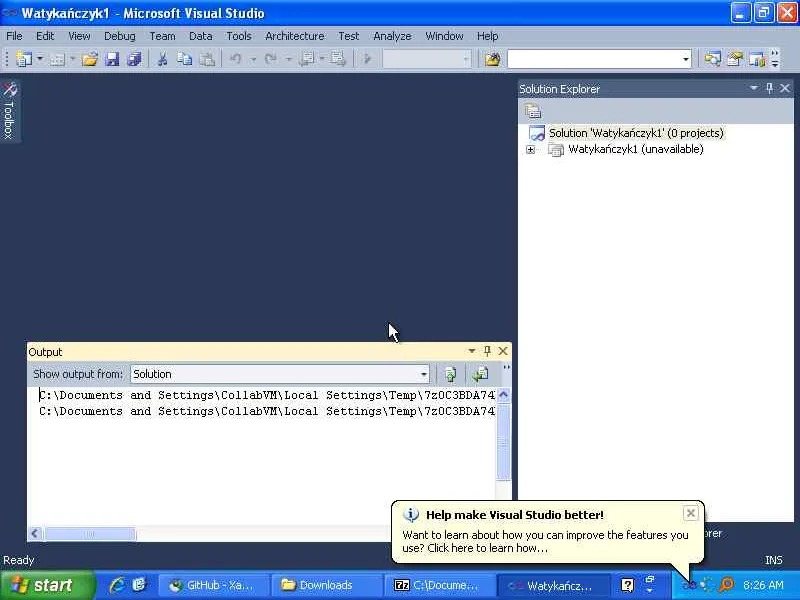Select Watykańczyk1 (unavailable) project item

[x=636, y=149]
